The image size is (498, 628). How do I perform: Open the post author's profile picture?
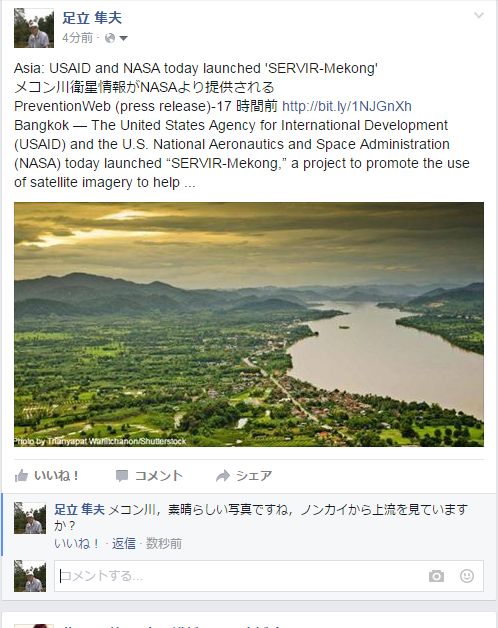click(x=34, y=28)
